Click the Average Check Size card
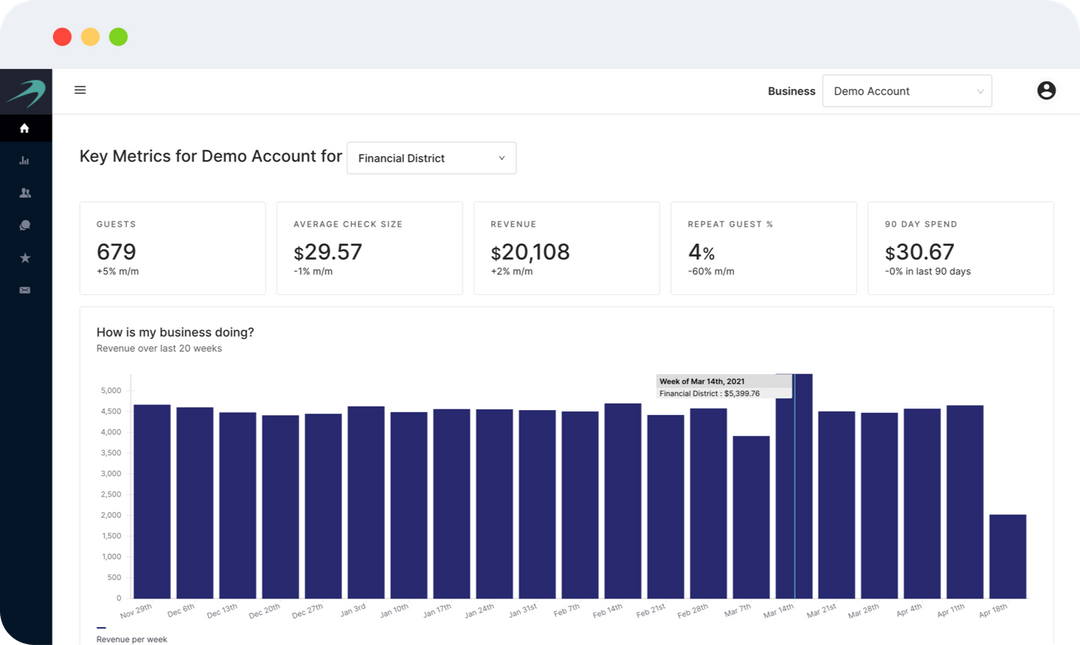The width and height of the screenshot is (1080, 645). tap(369, 248)
